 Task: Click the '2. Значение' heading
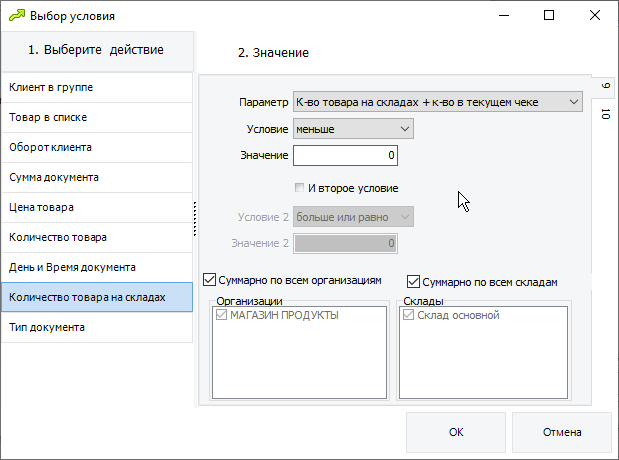(x=273, y=53)
